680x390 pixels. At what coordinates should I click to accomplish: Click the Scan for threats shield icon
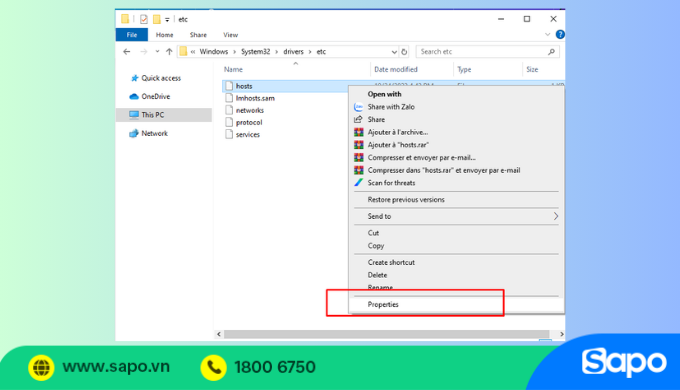[359, 183]
